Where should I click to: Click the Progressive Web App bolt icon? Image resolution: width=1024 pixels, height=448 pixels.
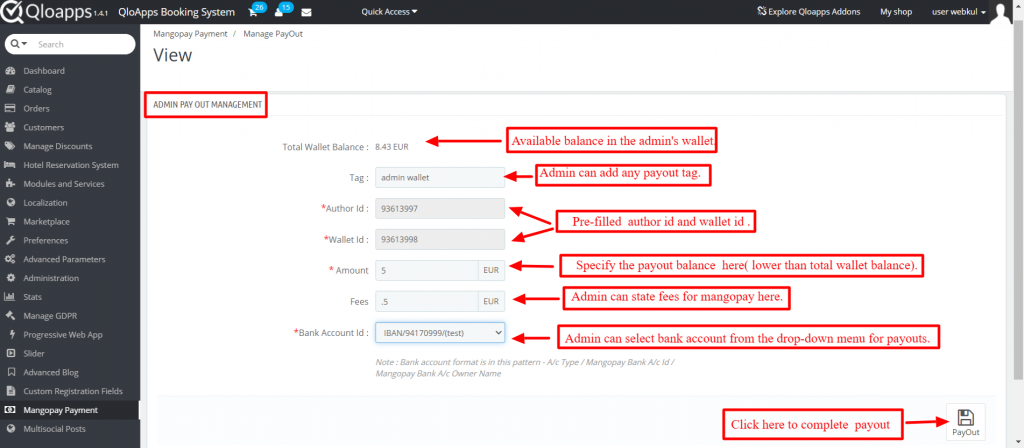tap(10, 334)
